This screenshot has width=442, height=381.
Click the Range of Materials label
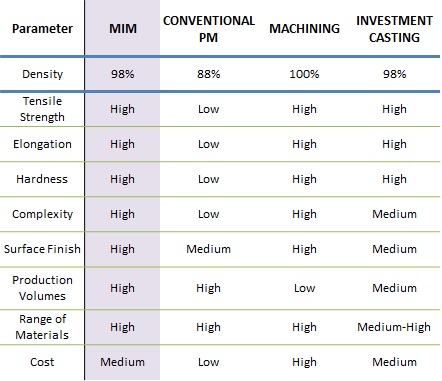click(42, 327)
